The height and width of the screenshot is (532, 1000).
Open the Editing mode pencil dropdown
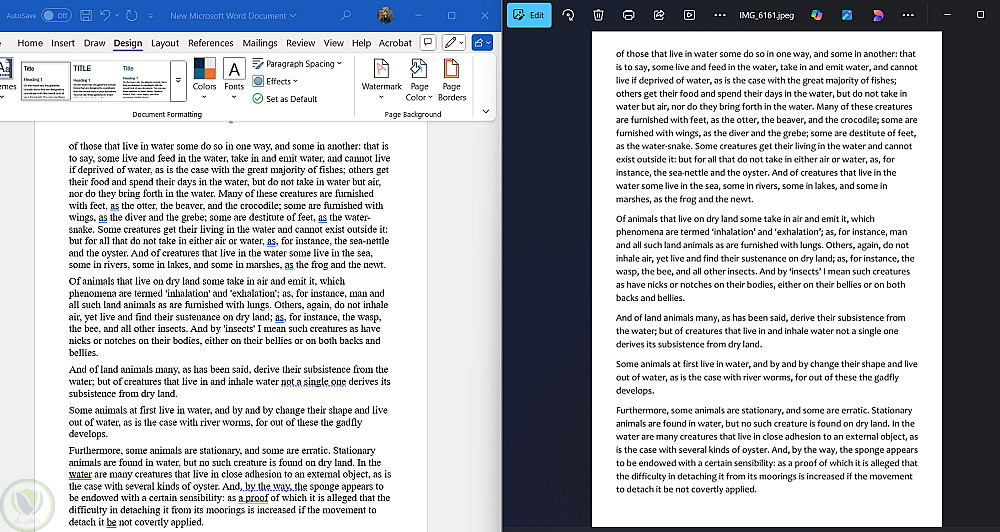pyautogui.click(x=454, y=43)
